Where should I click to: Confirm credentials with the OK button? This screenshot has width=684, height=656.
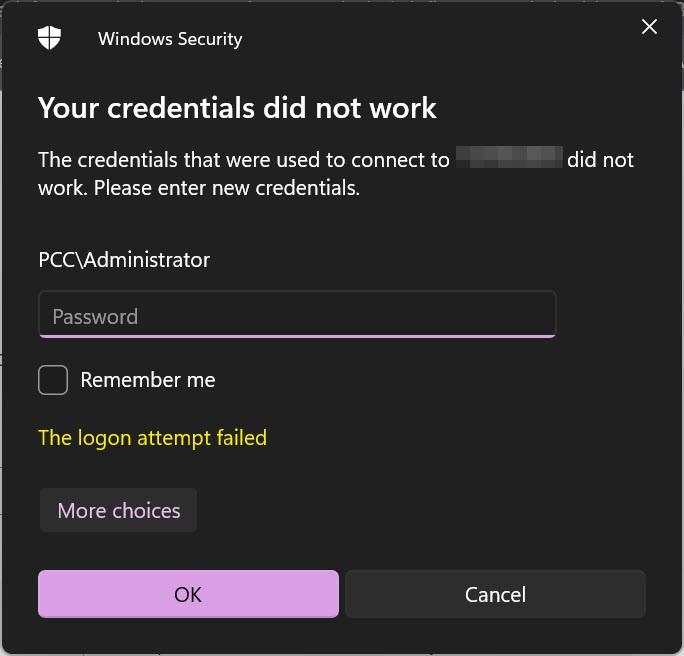pos(188,594)
